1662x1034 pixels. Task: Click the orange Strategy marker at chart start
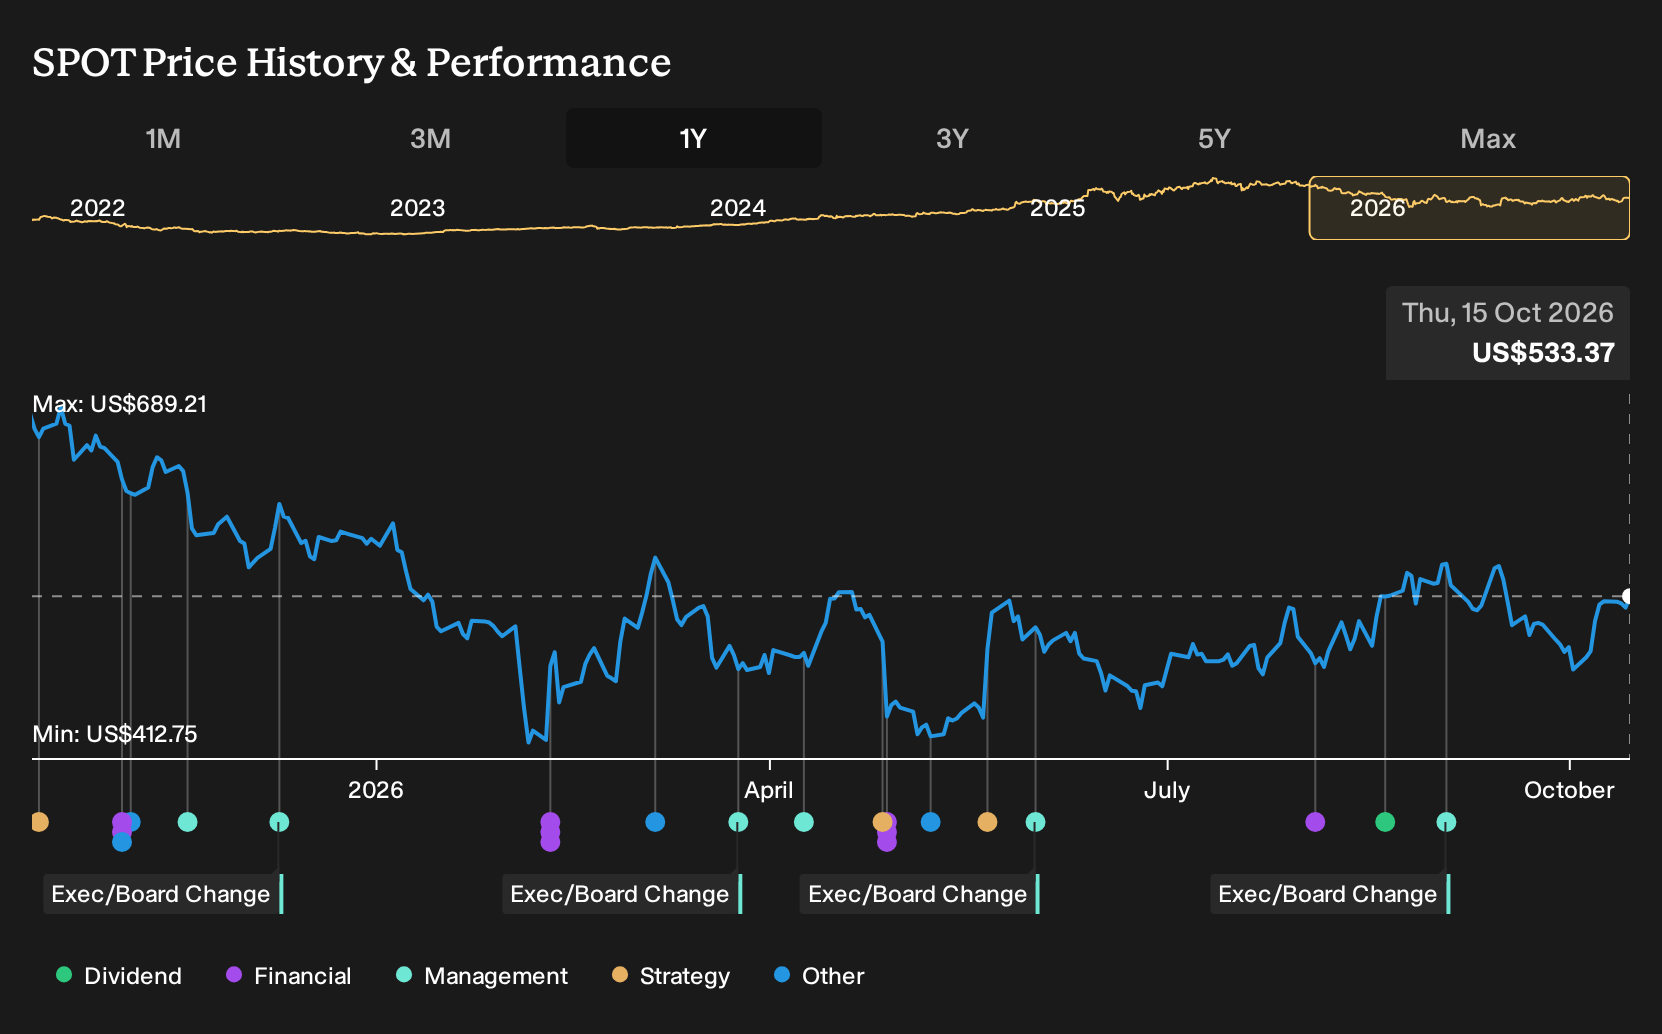tap(39, 822)
